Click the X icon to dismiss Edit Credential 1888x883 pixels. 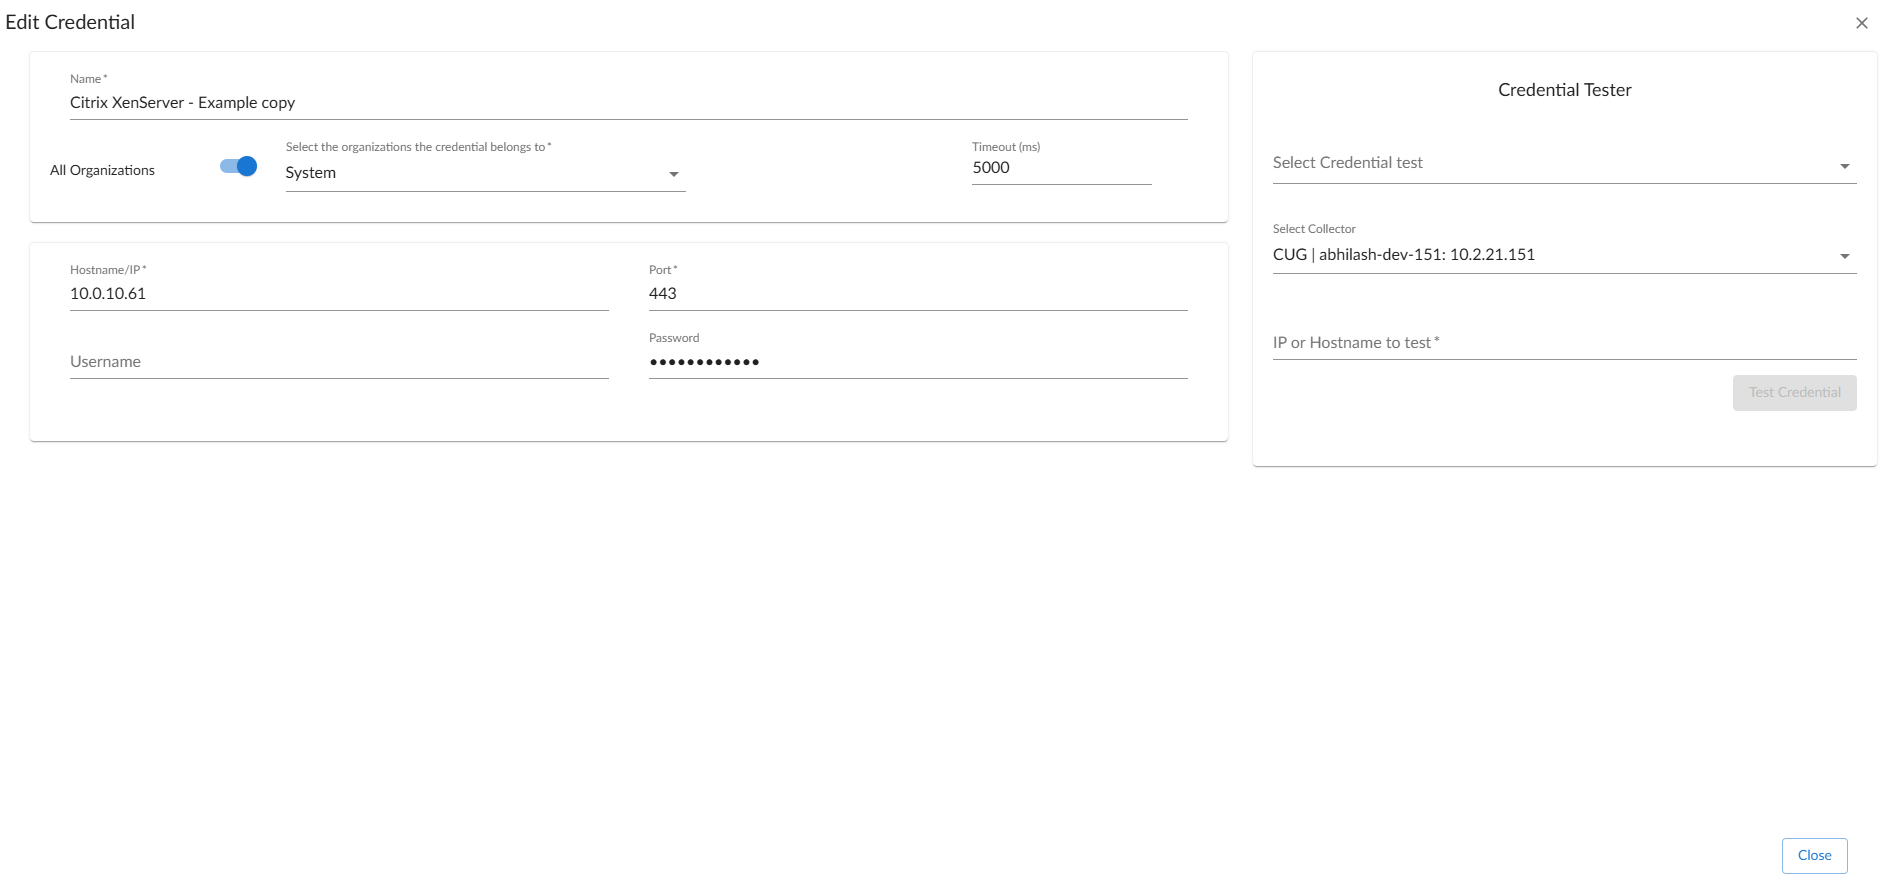1861,23
